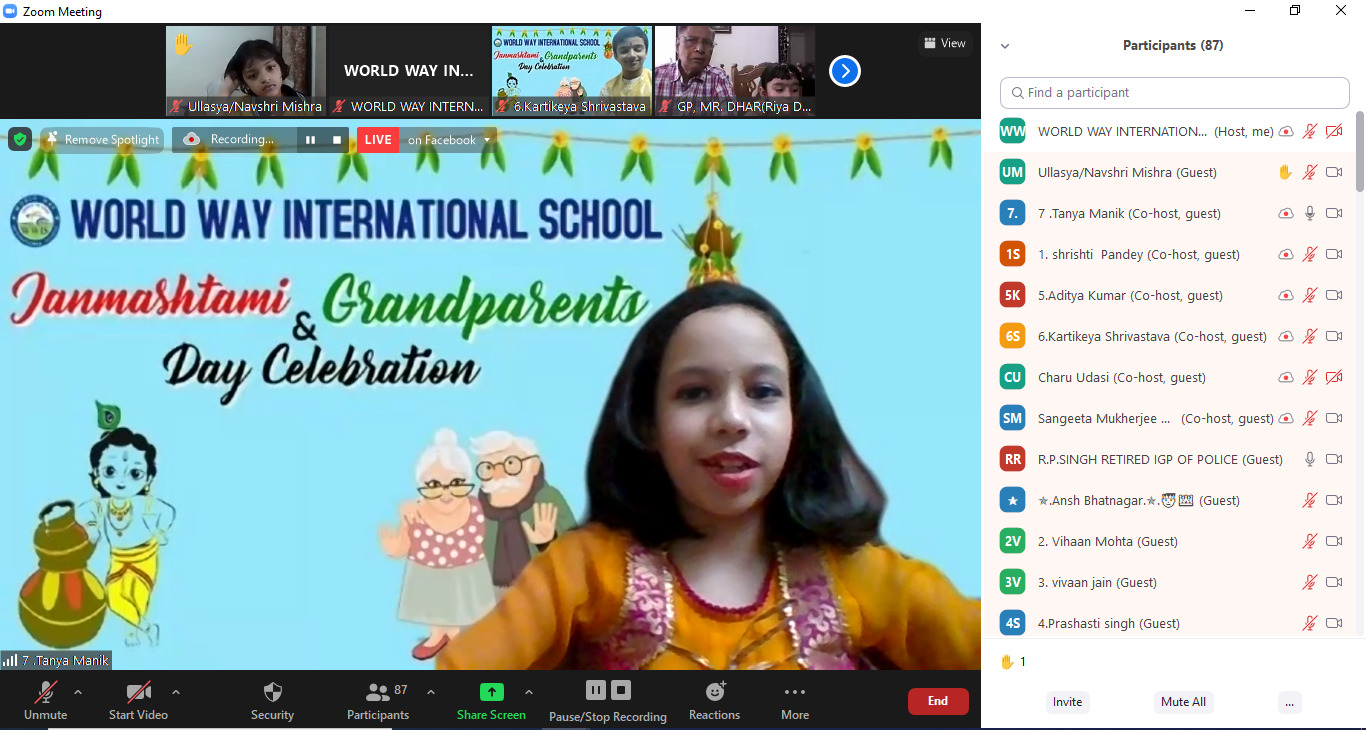Click the Unmute microphone icon
The height and width of the screenshot is (730, 1366).
click(45, 691)
